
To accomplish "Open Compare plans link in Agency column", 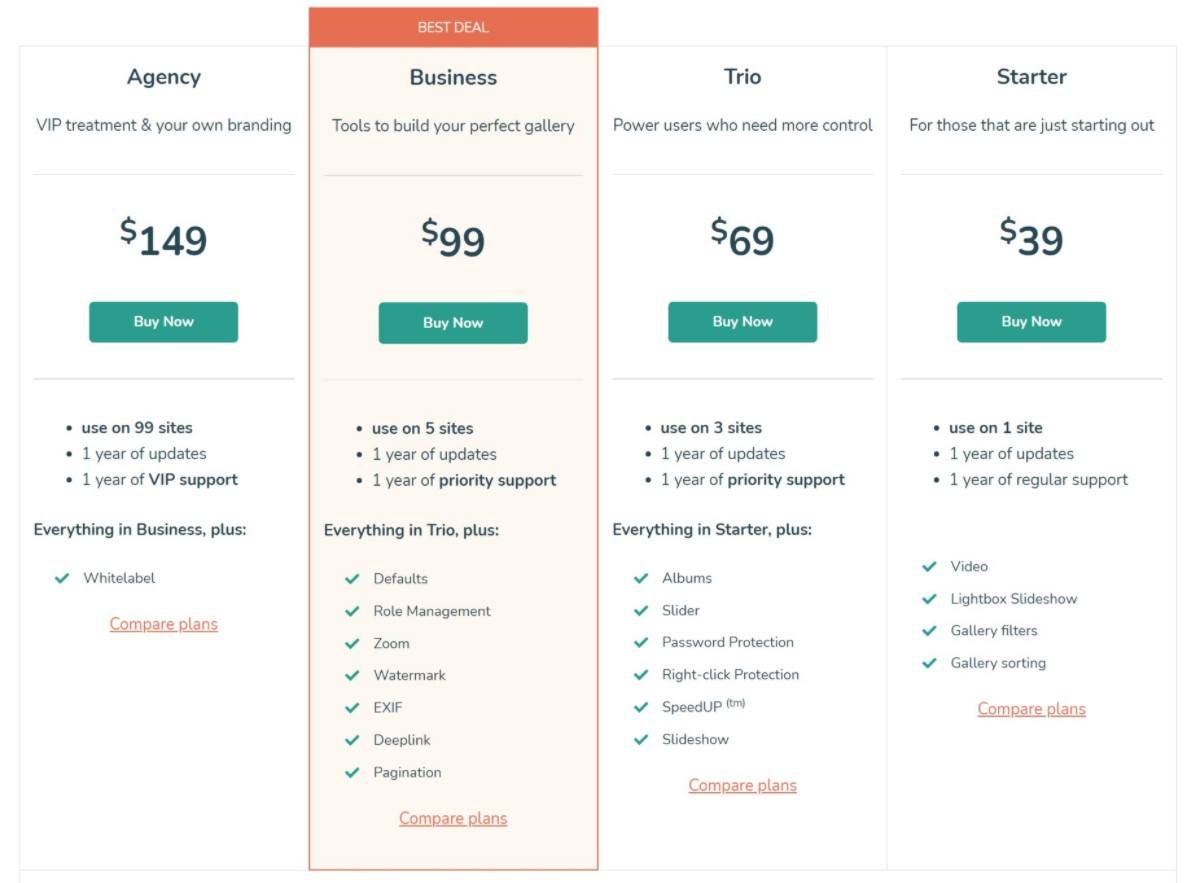I will pos(163,624).
